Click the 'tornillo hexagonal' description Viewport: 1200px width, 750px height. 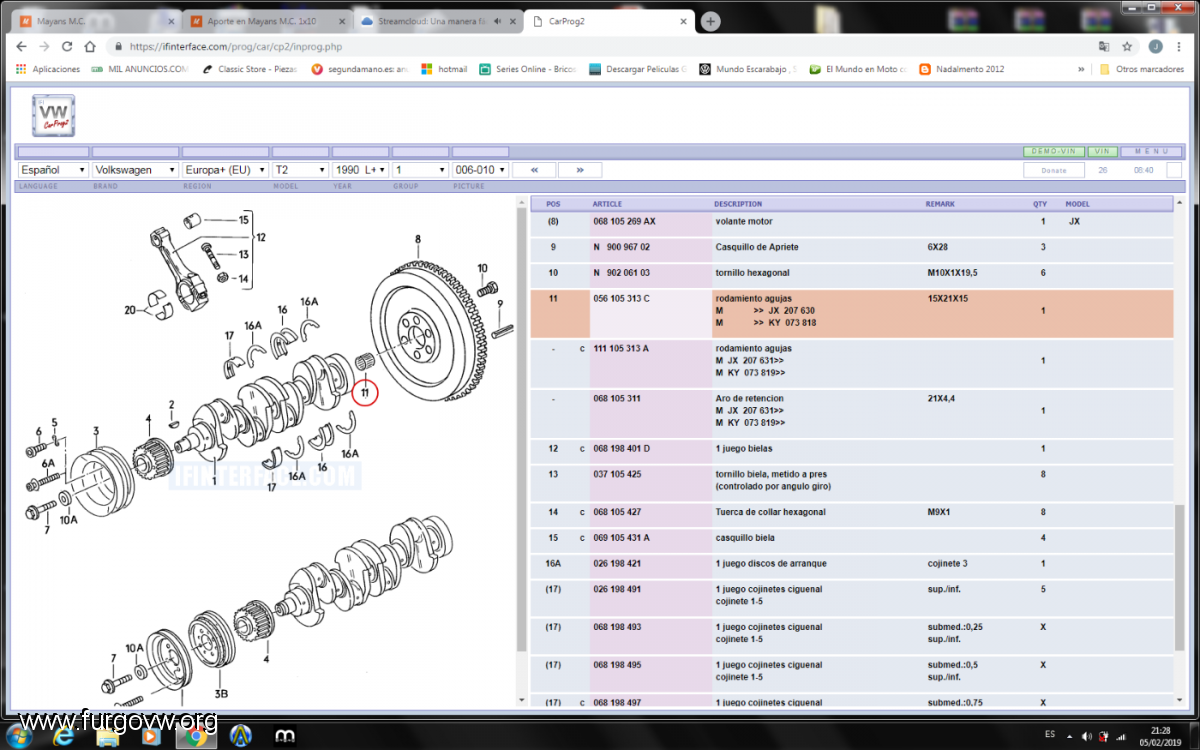point(752,273)
